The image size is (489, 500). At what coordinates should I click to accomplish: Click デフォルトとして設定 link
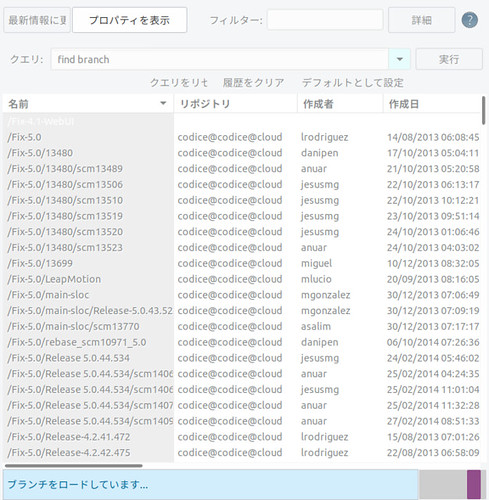(x=353, y=82)
